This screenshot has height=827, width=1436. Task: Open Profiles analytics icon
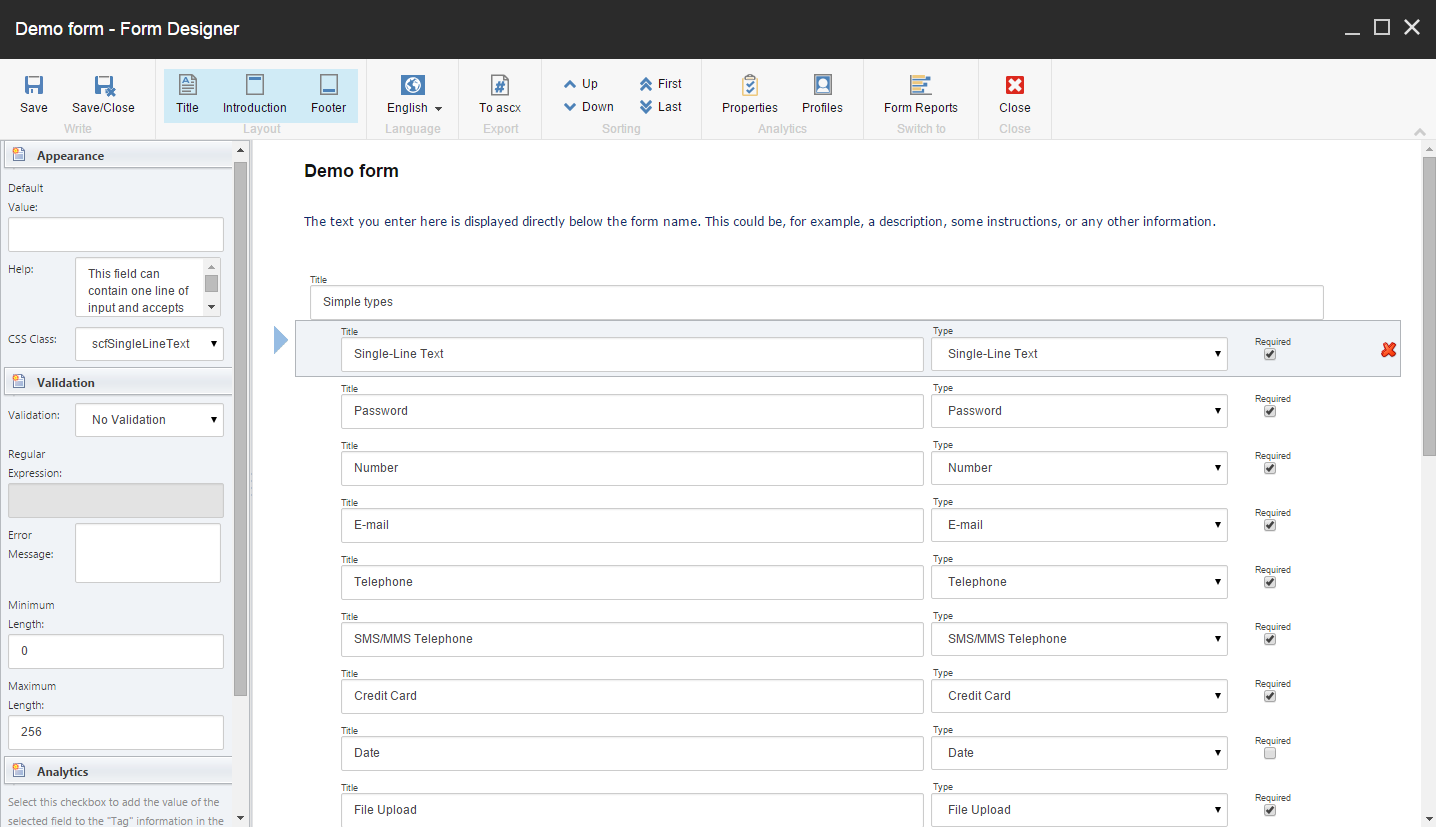[822, 85]
